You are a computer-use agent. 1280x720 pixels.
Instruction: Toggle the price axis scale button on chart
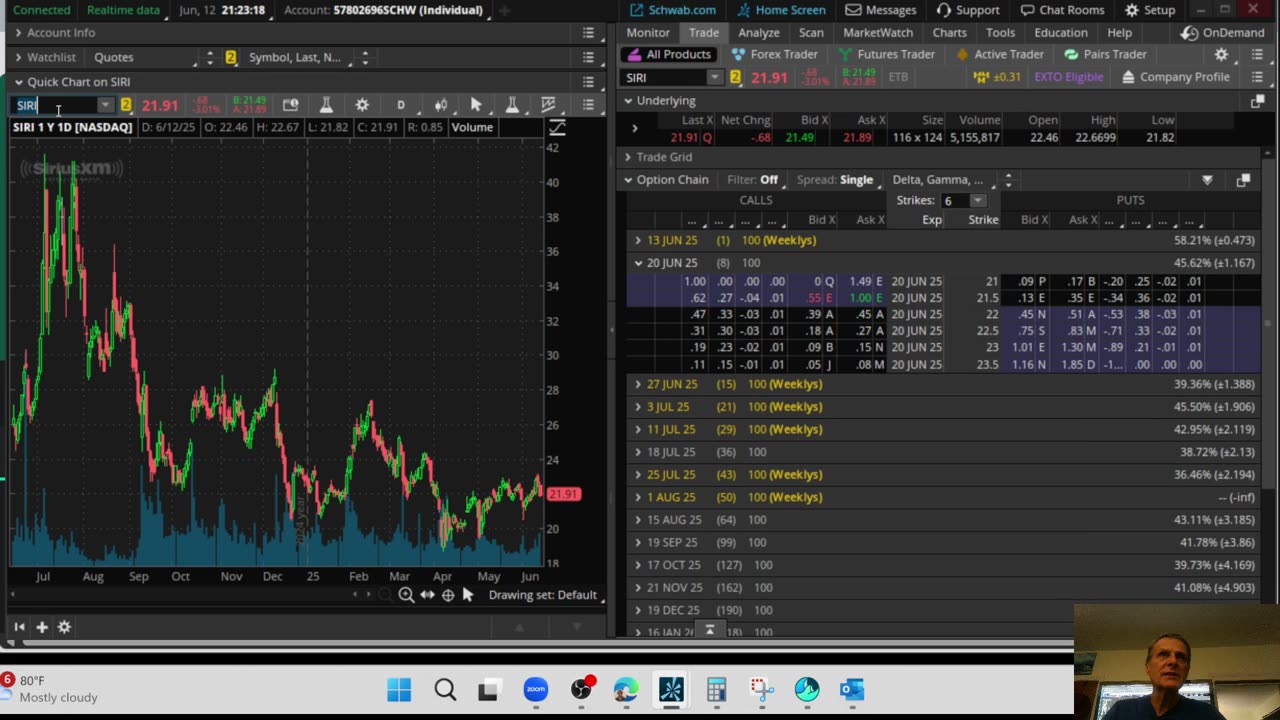click(557, 127)
